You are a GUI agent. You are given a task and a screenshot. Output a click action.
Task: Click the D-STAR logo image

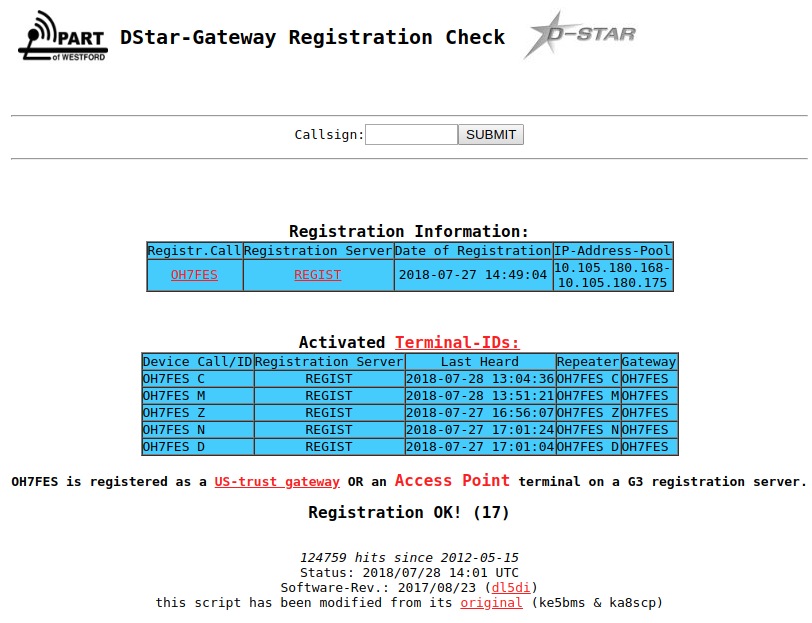pyautogui.click(x=579, y=35)
